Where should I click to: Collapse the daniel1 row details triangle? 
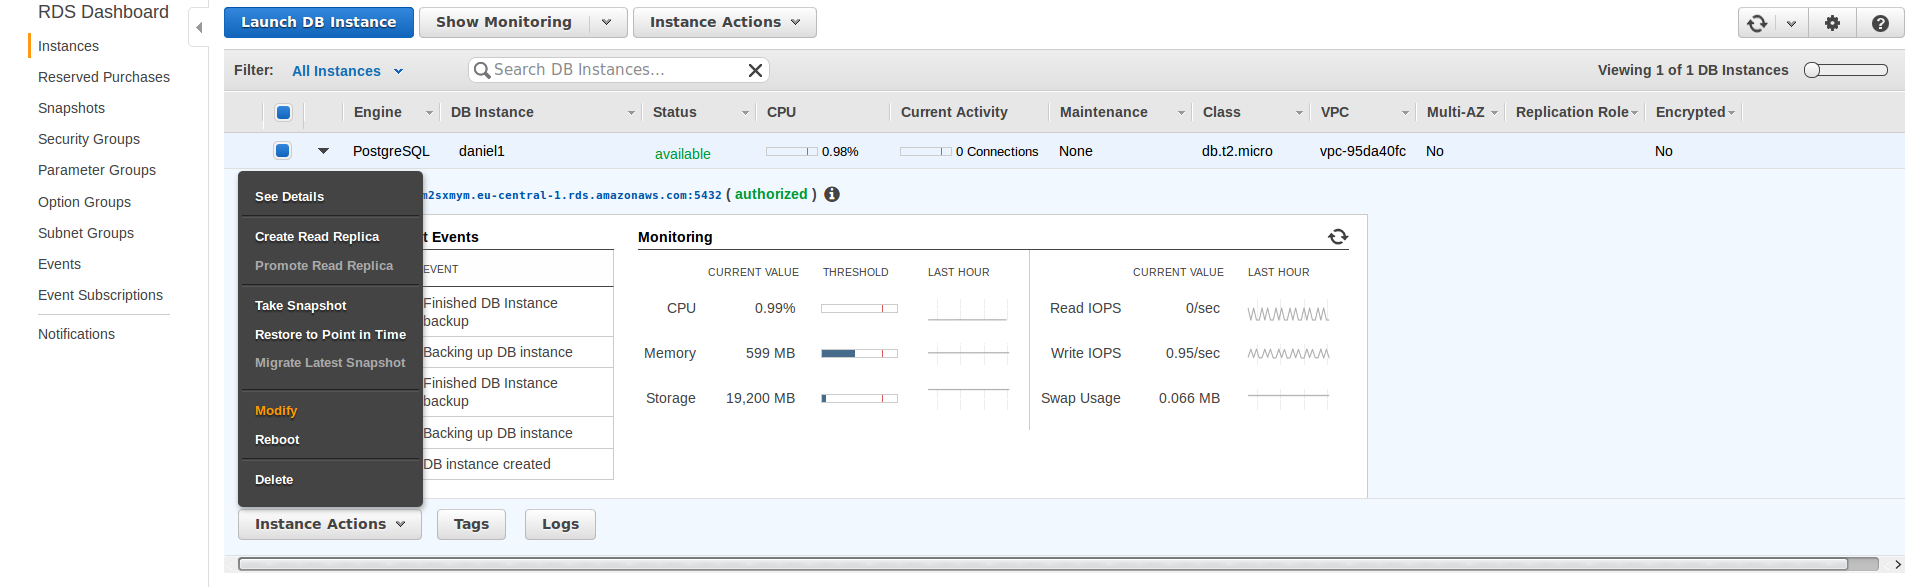click(x=323, y=151)
